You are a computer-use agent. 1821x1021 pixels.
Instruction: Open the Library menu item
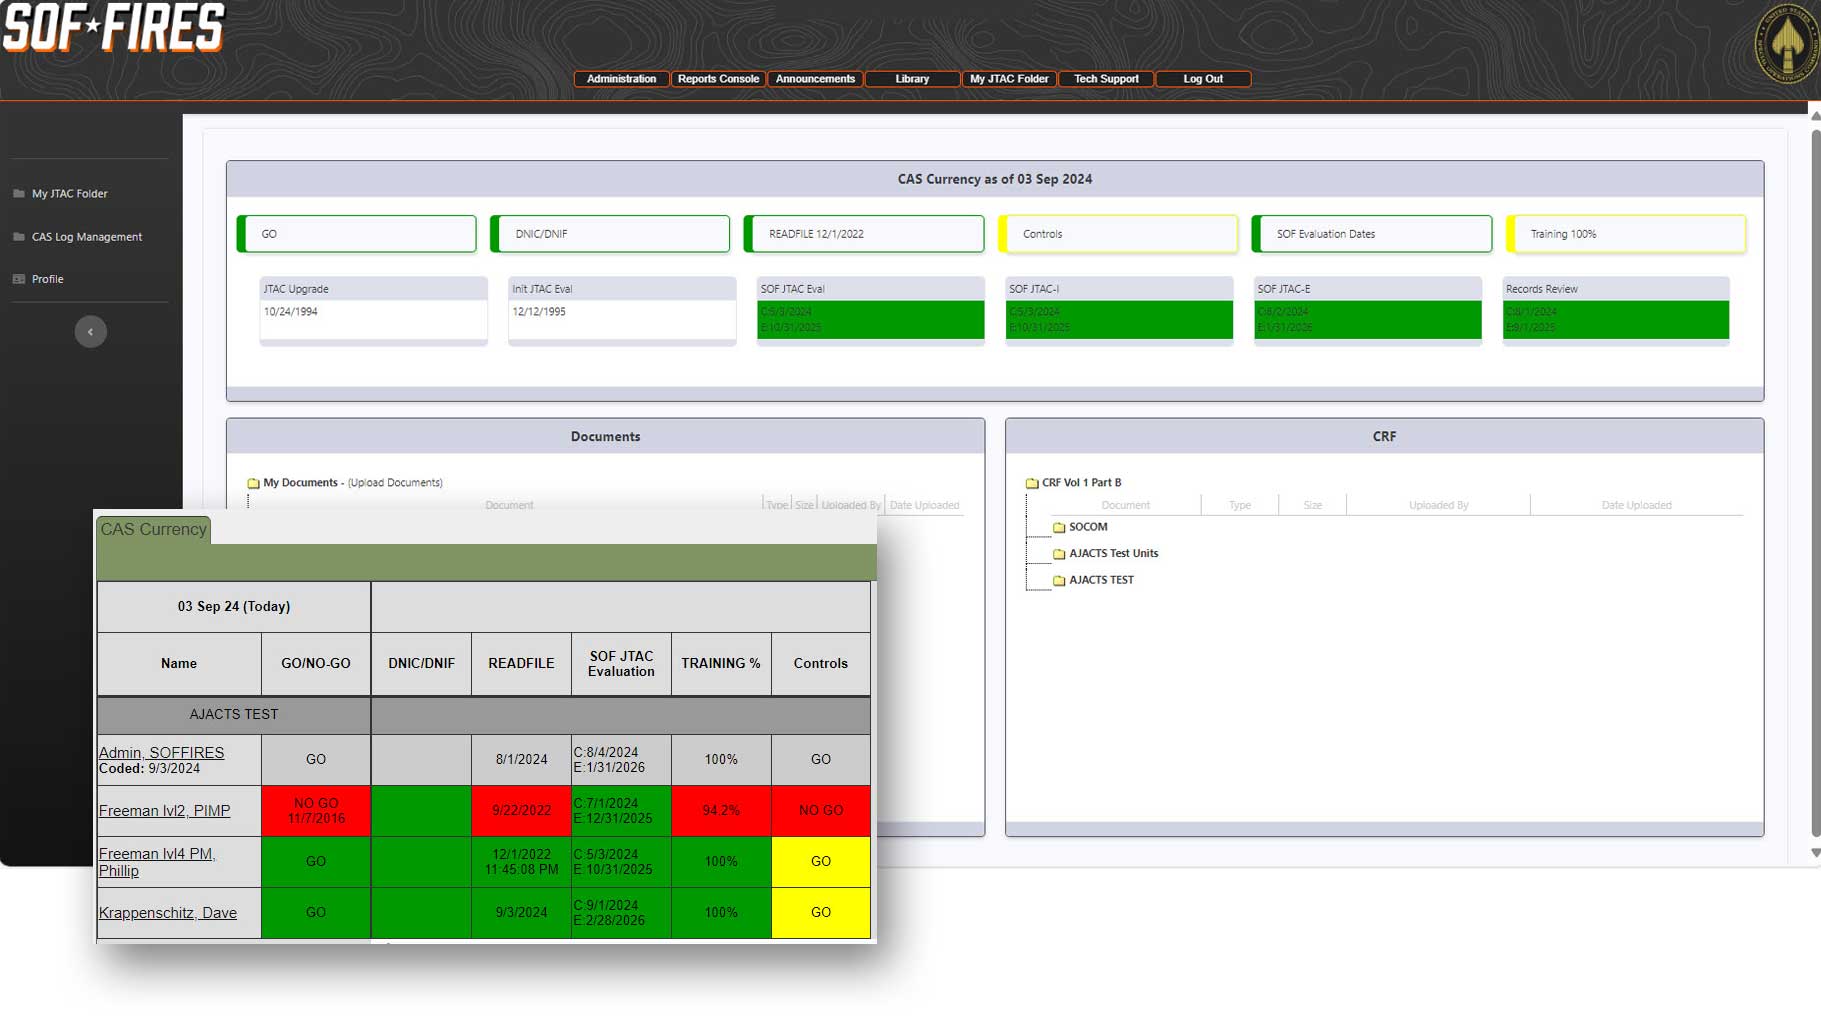click(x=912, y=79)
